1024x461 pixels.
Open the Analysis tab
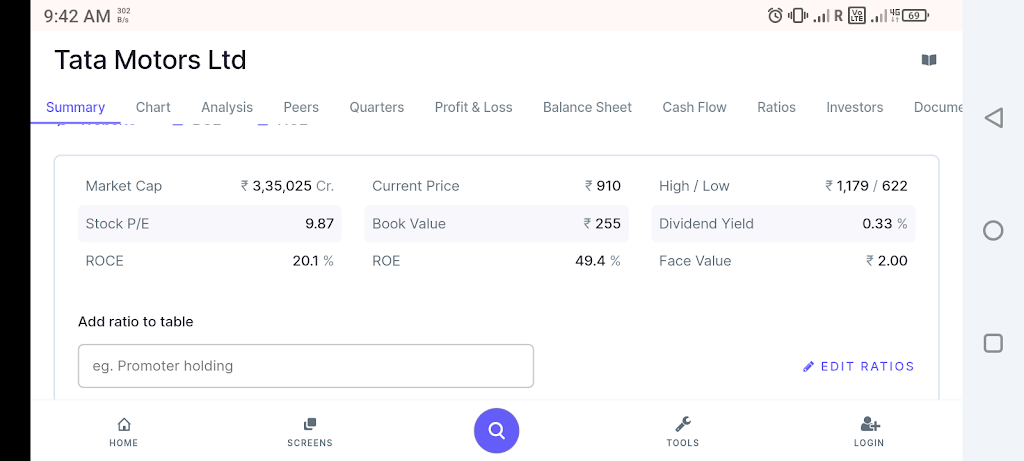[x=227, y=107]
